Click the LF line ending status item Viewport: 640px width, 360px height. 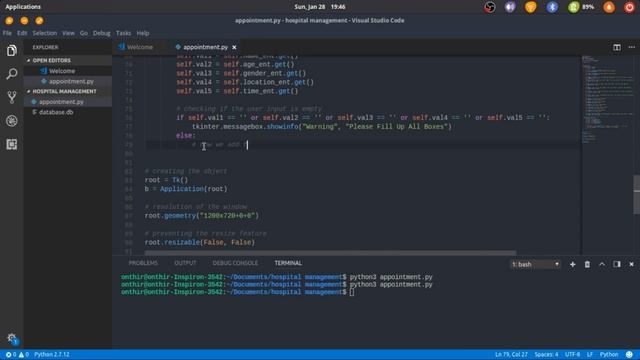coord(590,354)
